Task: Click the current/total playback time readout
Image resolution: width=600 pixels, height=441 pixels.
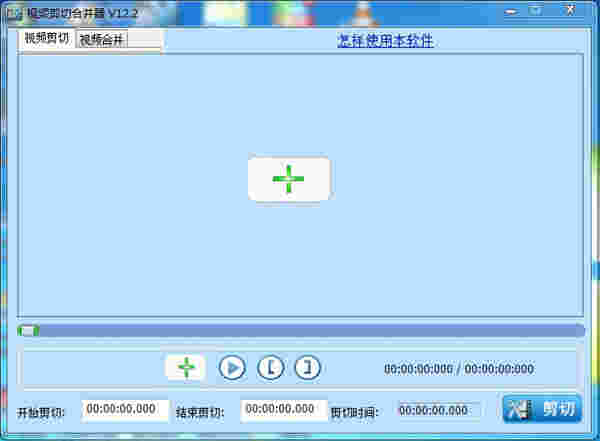Action: pos(459,369)
